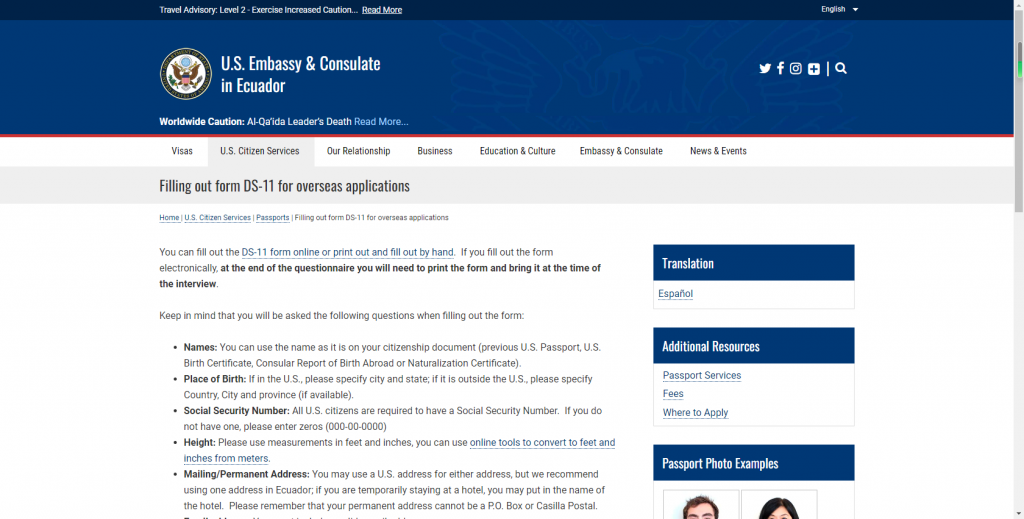The width and height of the screenshot is (1024, 519).
Task: Click the man's passport photo example
Action: [x=701, y=505]
